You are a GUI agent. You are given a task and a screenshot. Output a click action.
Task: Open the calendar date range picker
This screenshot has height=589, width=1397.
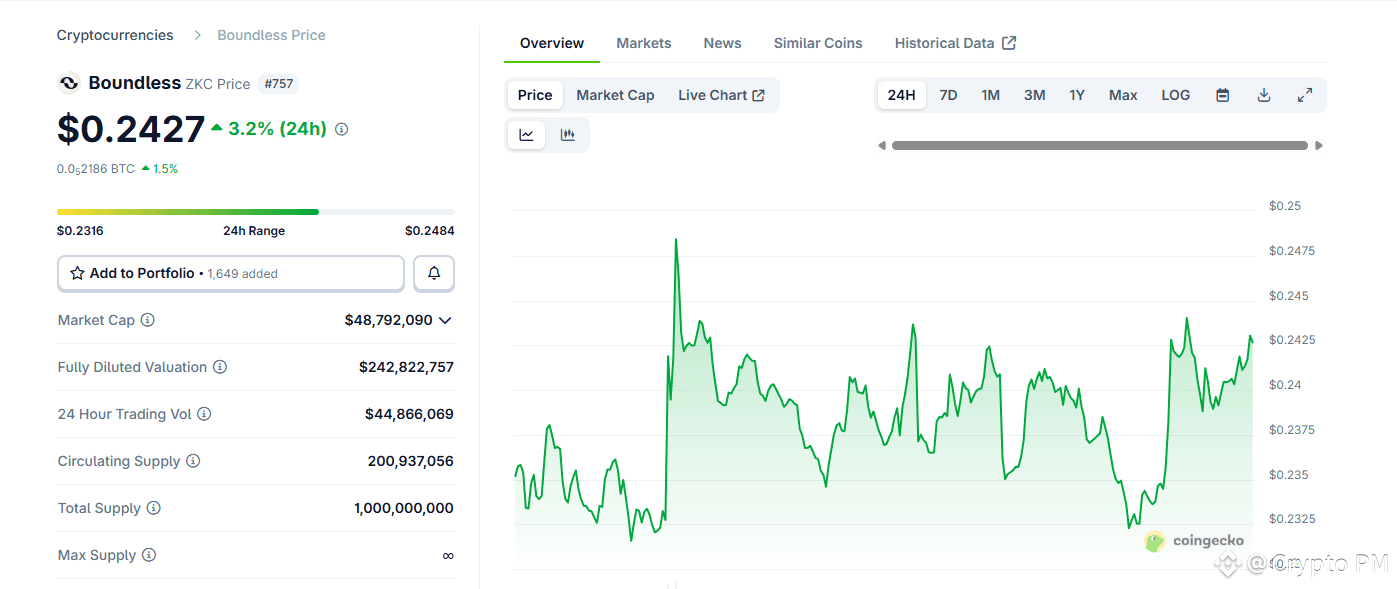pos(1222,95)
